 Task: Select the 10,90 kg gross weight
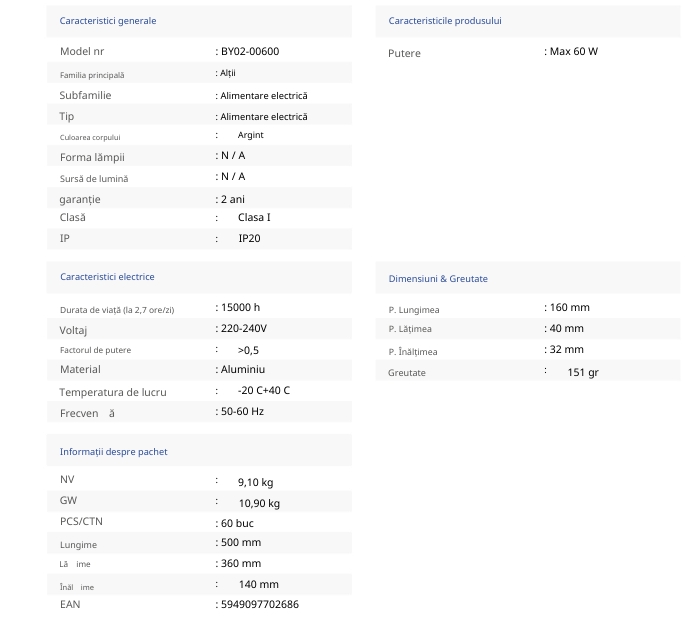[259, 503]
